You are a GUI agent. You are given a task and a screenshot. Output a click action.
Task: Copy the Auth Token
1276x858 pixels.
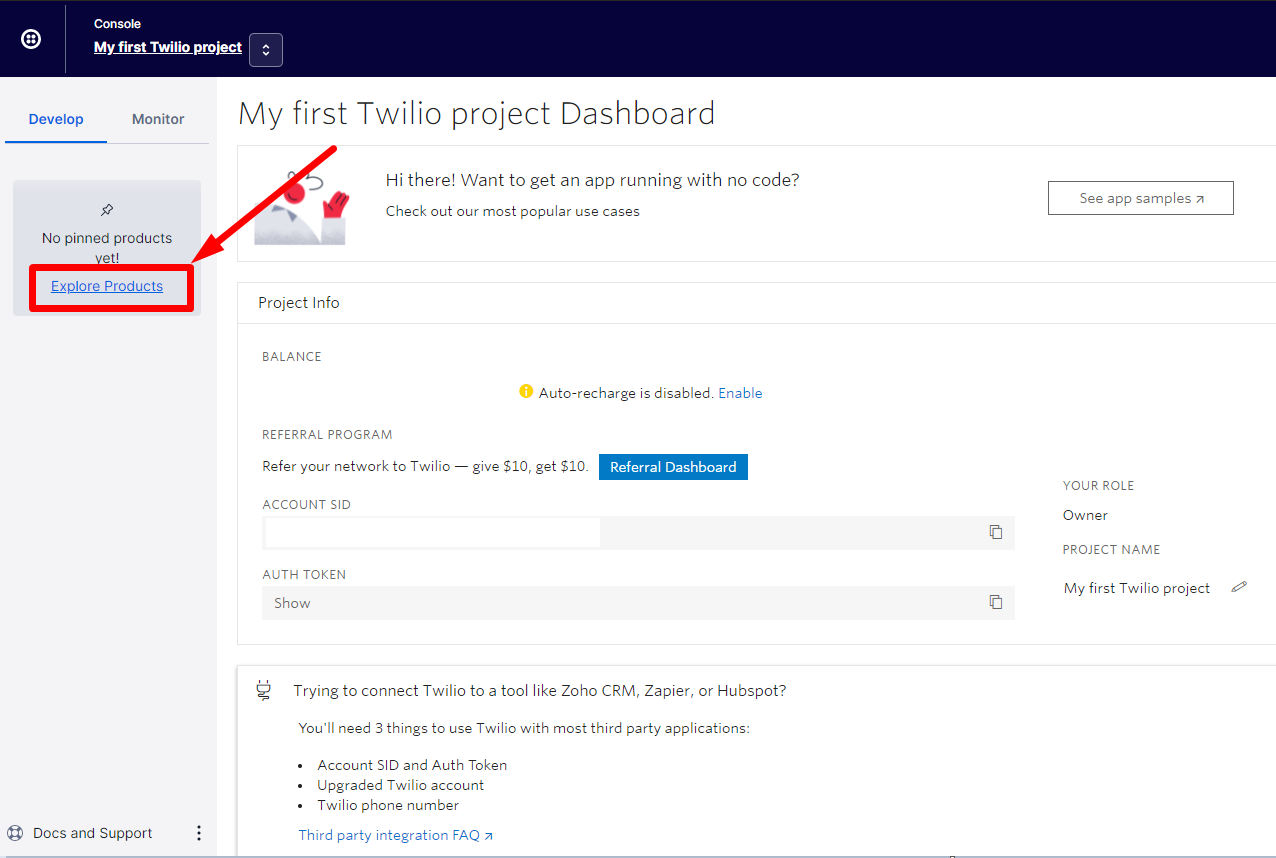(996, 602)
